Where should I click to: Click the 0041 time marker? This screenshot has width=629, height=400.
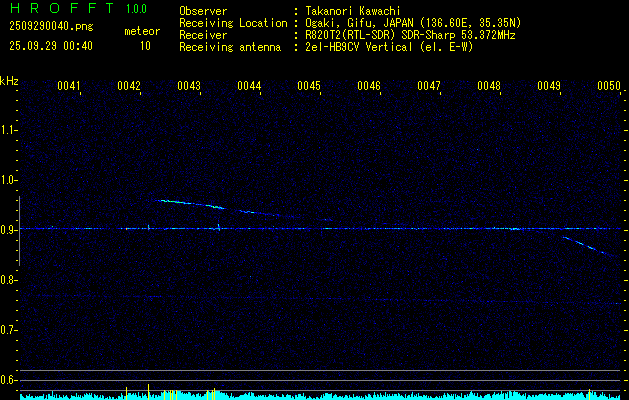point(68,87)
